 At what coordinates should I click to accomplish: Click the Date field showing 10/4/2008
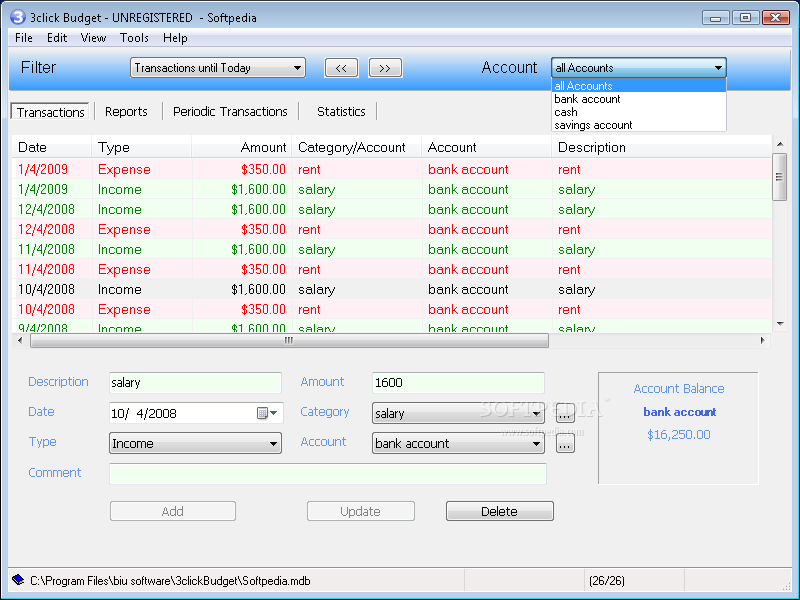pyautogui.click(x=195, y=413)
